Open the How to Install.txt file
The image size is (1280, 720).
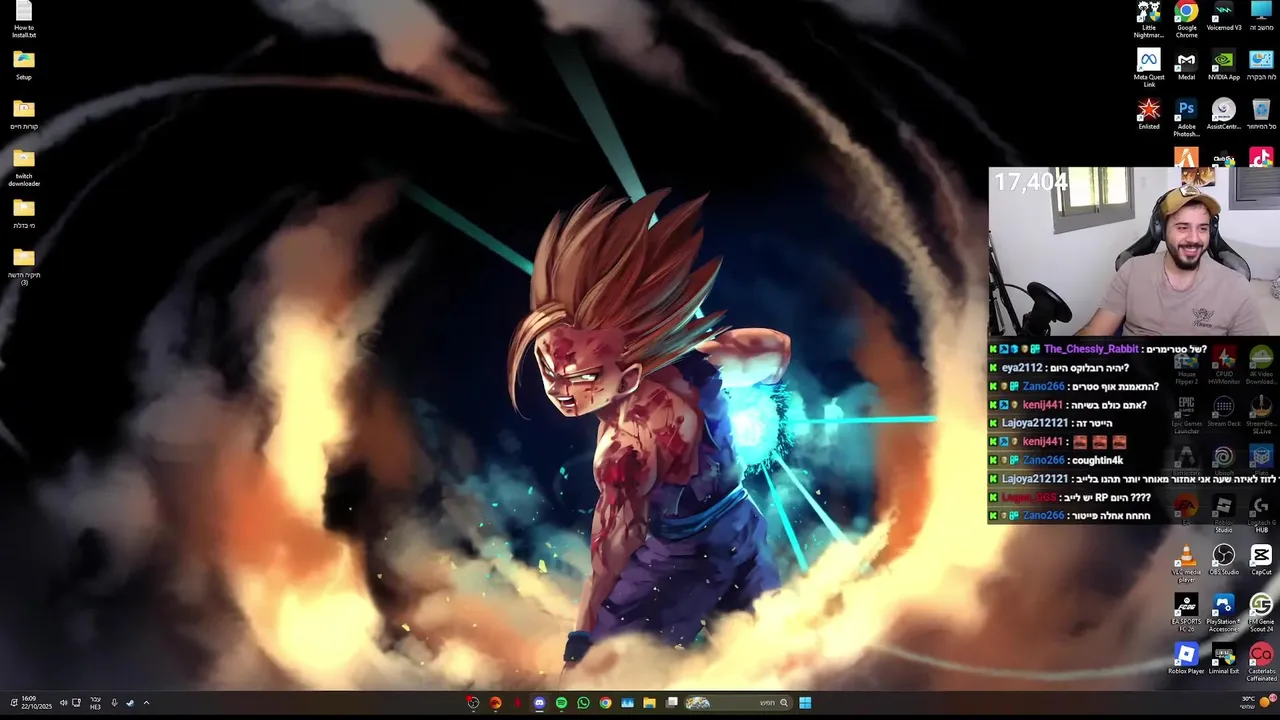click(24, 20)
